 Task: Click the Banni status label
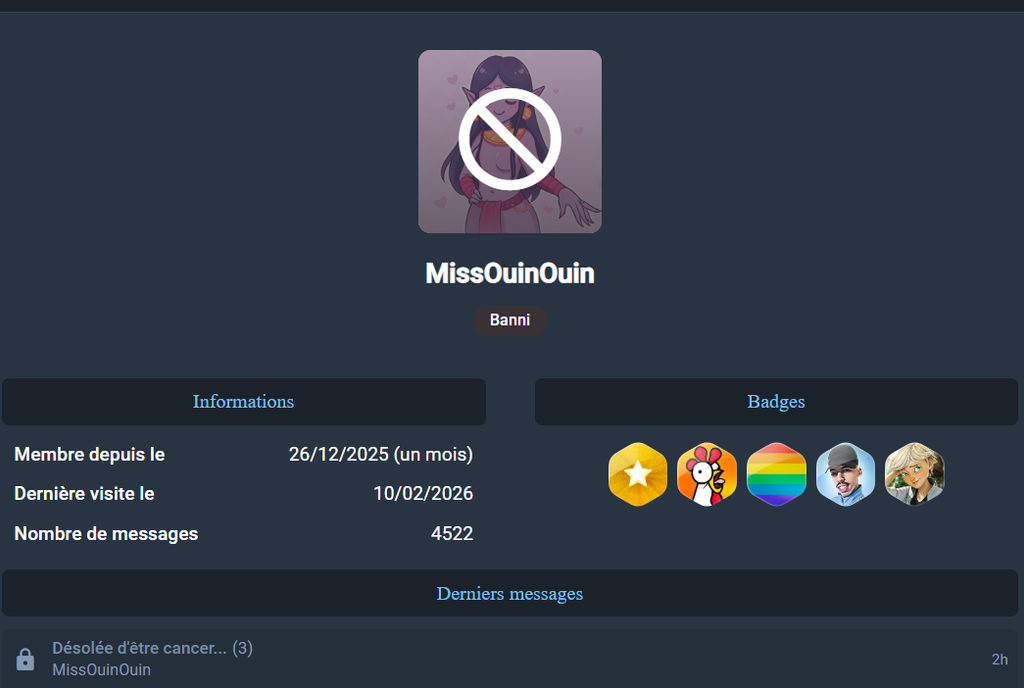(509, 321)
